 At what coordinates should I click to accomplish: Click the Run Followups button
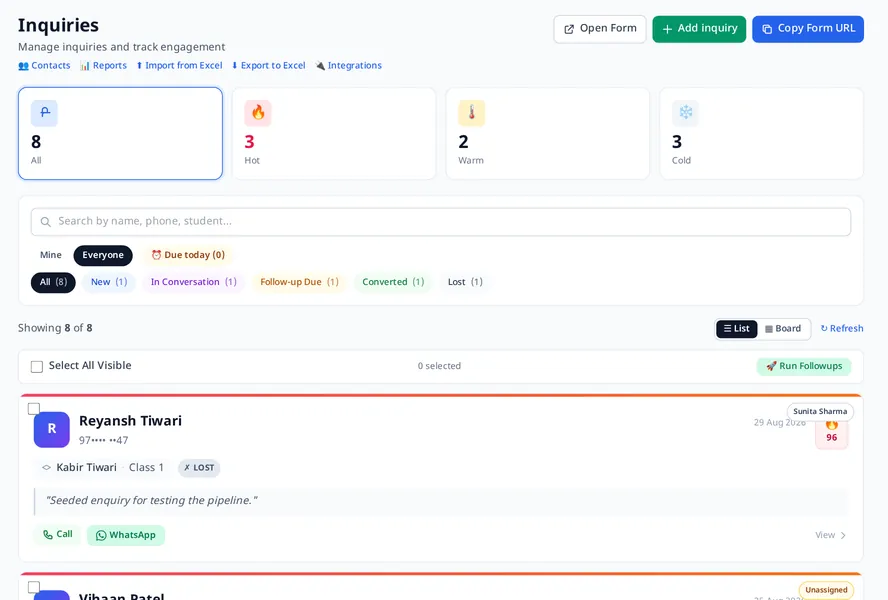click(x=804, y=366)
